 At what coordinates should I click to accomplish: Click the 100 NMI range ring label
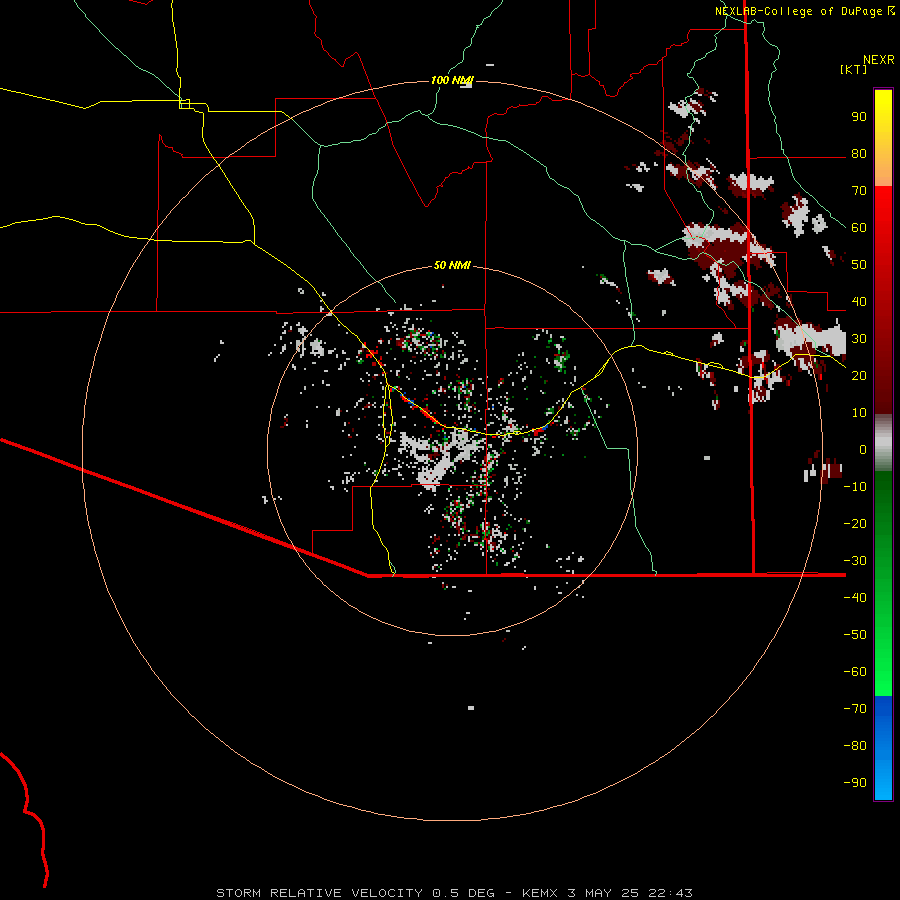pos(452,80)
